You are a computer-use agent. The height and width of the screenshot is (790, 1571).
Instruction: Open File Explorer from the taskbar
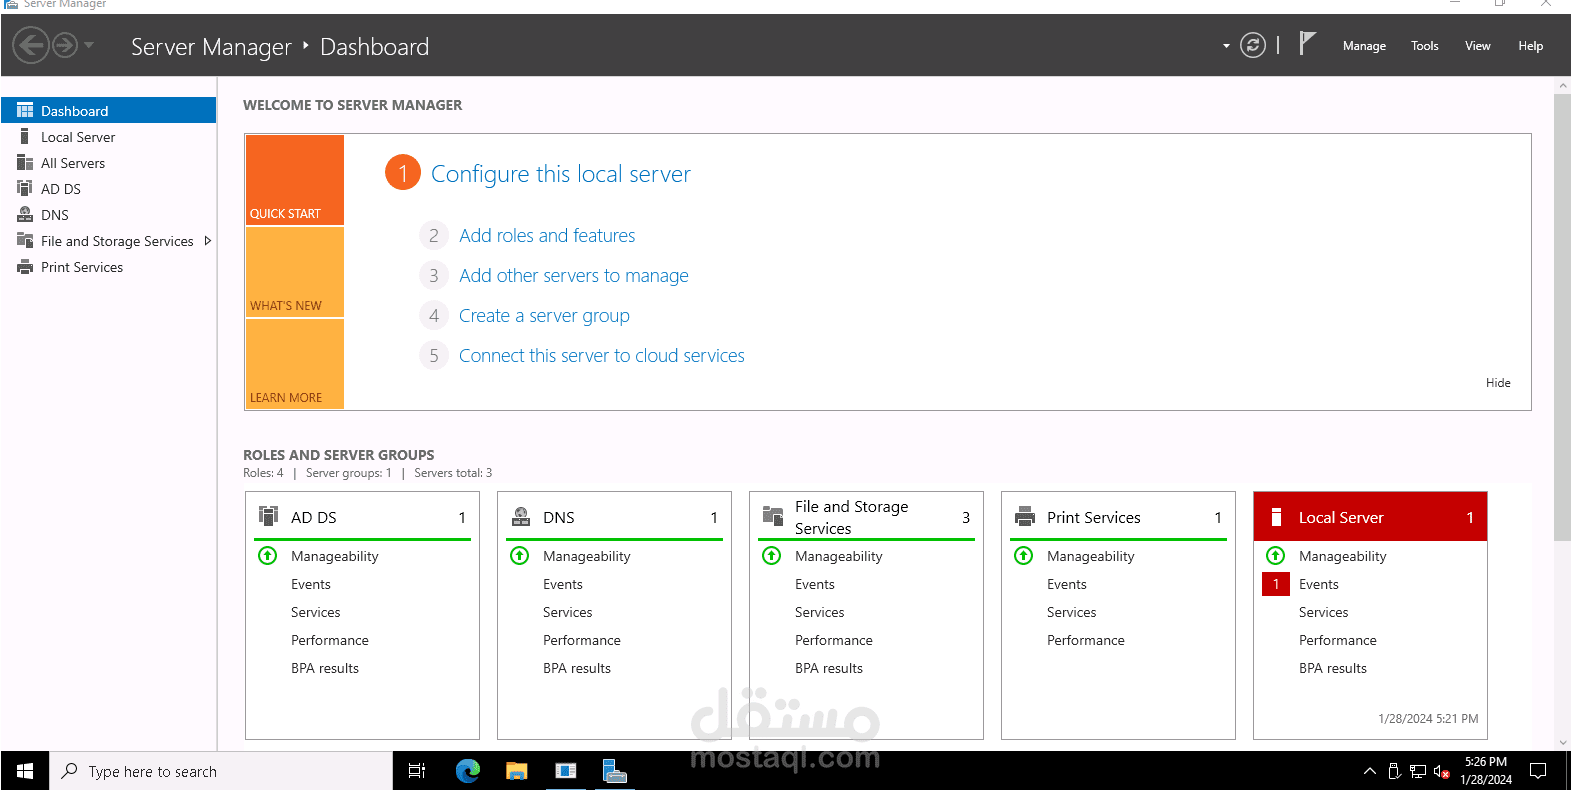[516, 771]
